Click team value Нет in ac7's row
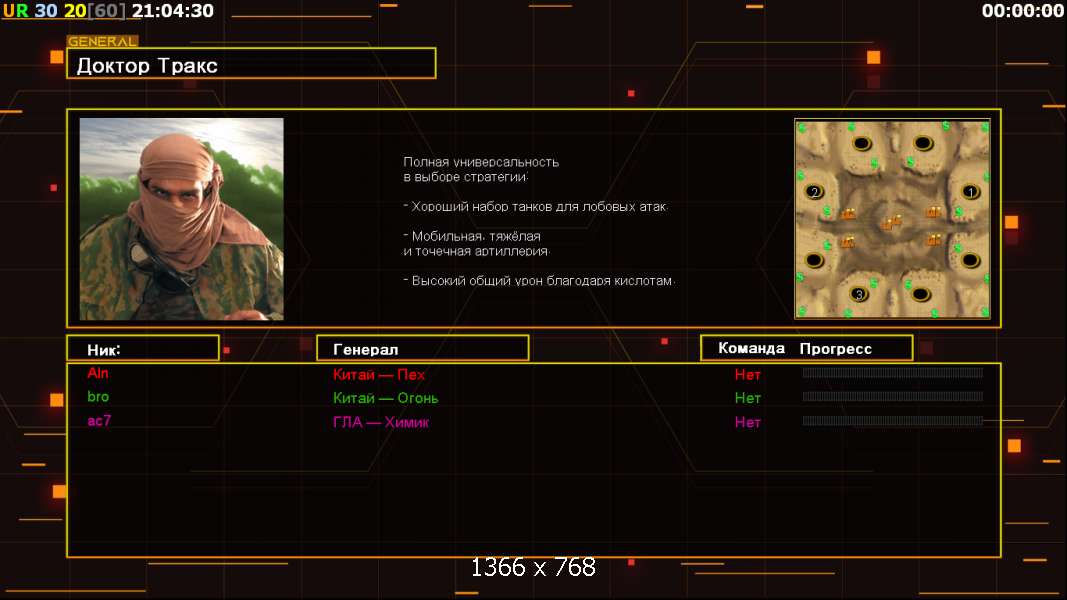The width and height of the screenshot is (1067, 600). tap(747, 422)
